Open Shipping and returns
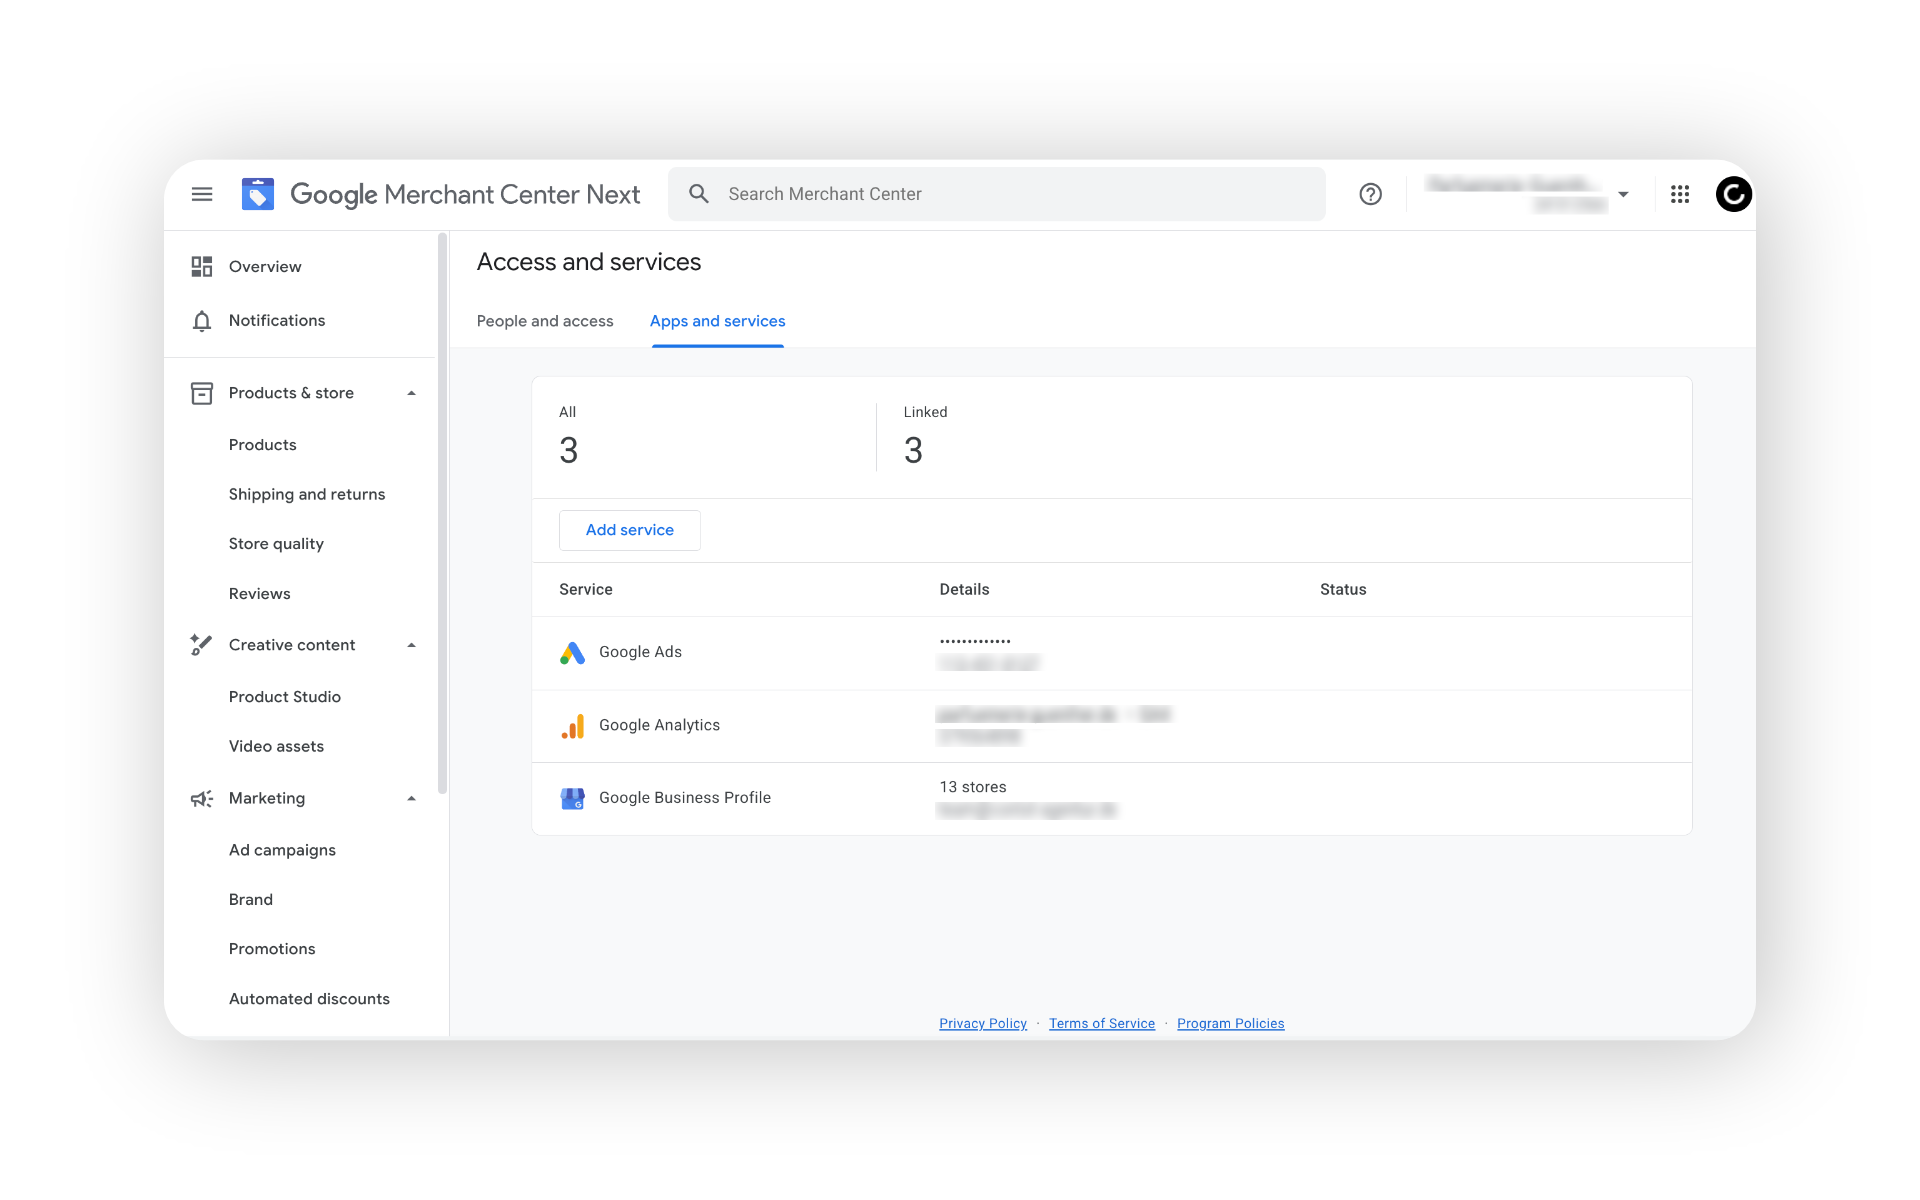Image resolution: width=1920 pixels, height=1200 pixels. click(307, 494)
